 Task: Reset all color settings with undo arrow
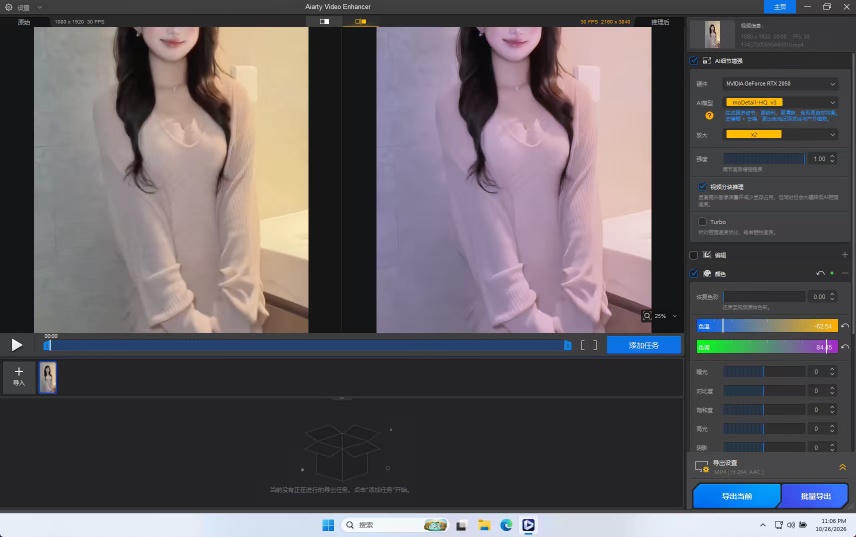coord(820,273)
